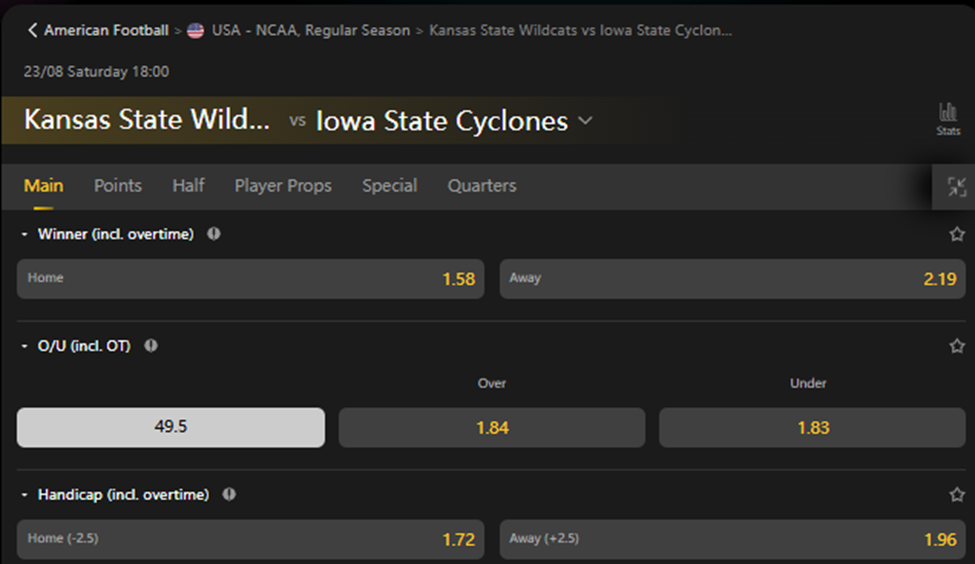Select Over 49.5 at odds 1.84

pos(491,427)
